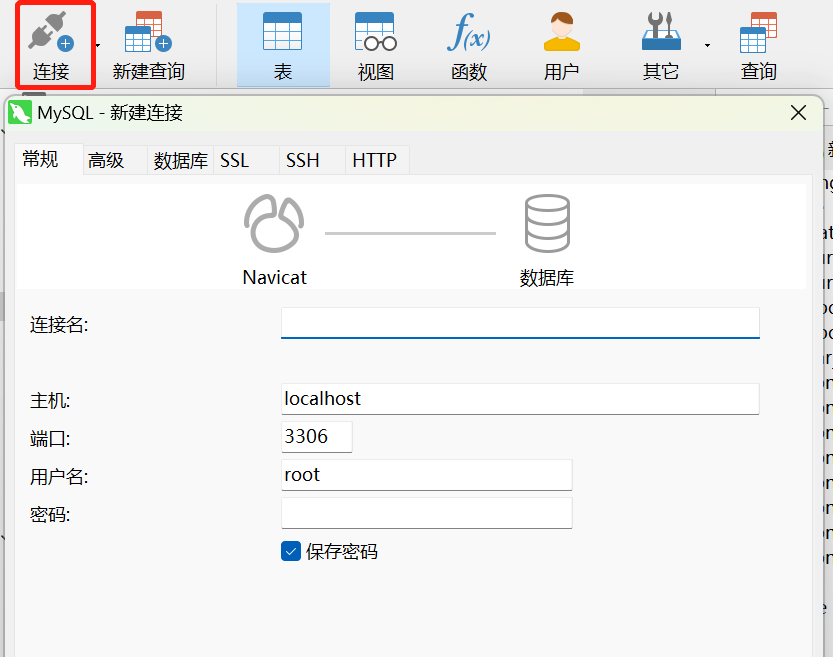
Task: Open the 视图 (View) toolbar icon
Action: pos(376,45)
